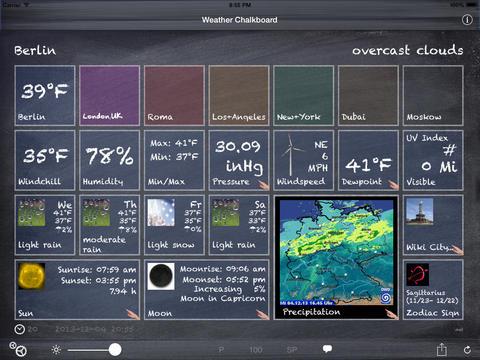Open the Precipitation radar map thumbnail
The image size is (480, 360).
[336, 257]
